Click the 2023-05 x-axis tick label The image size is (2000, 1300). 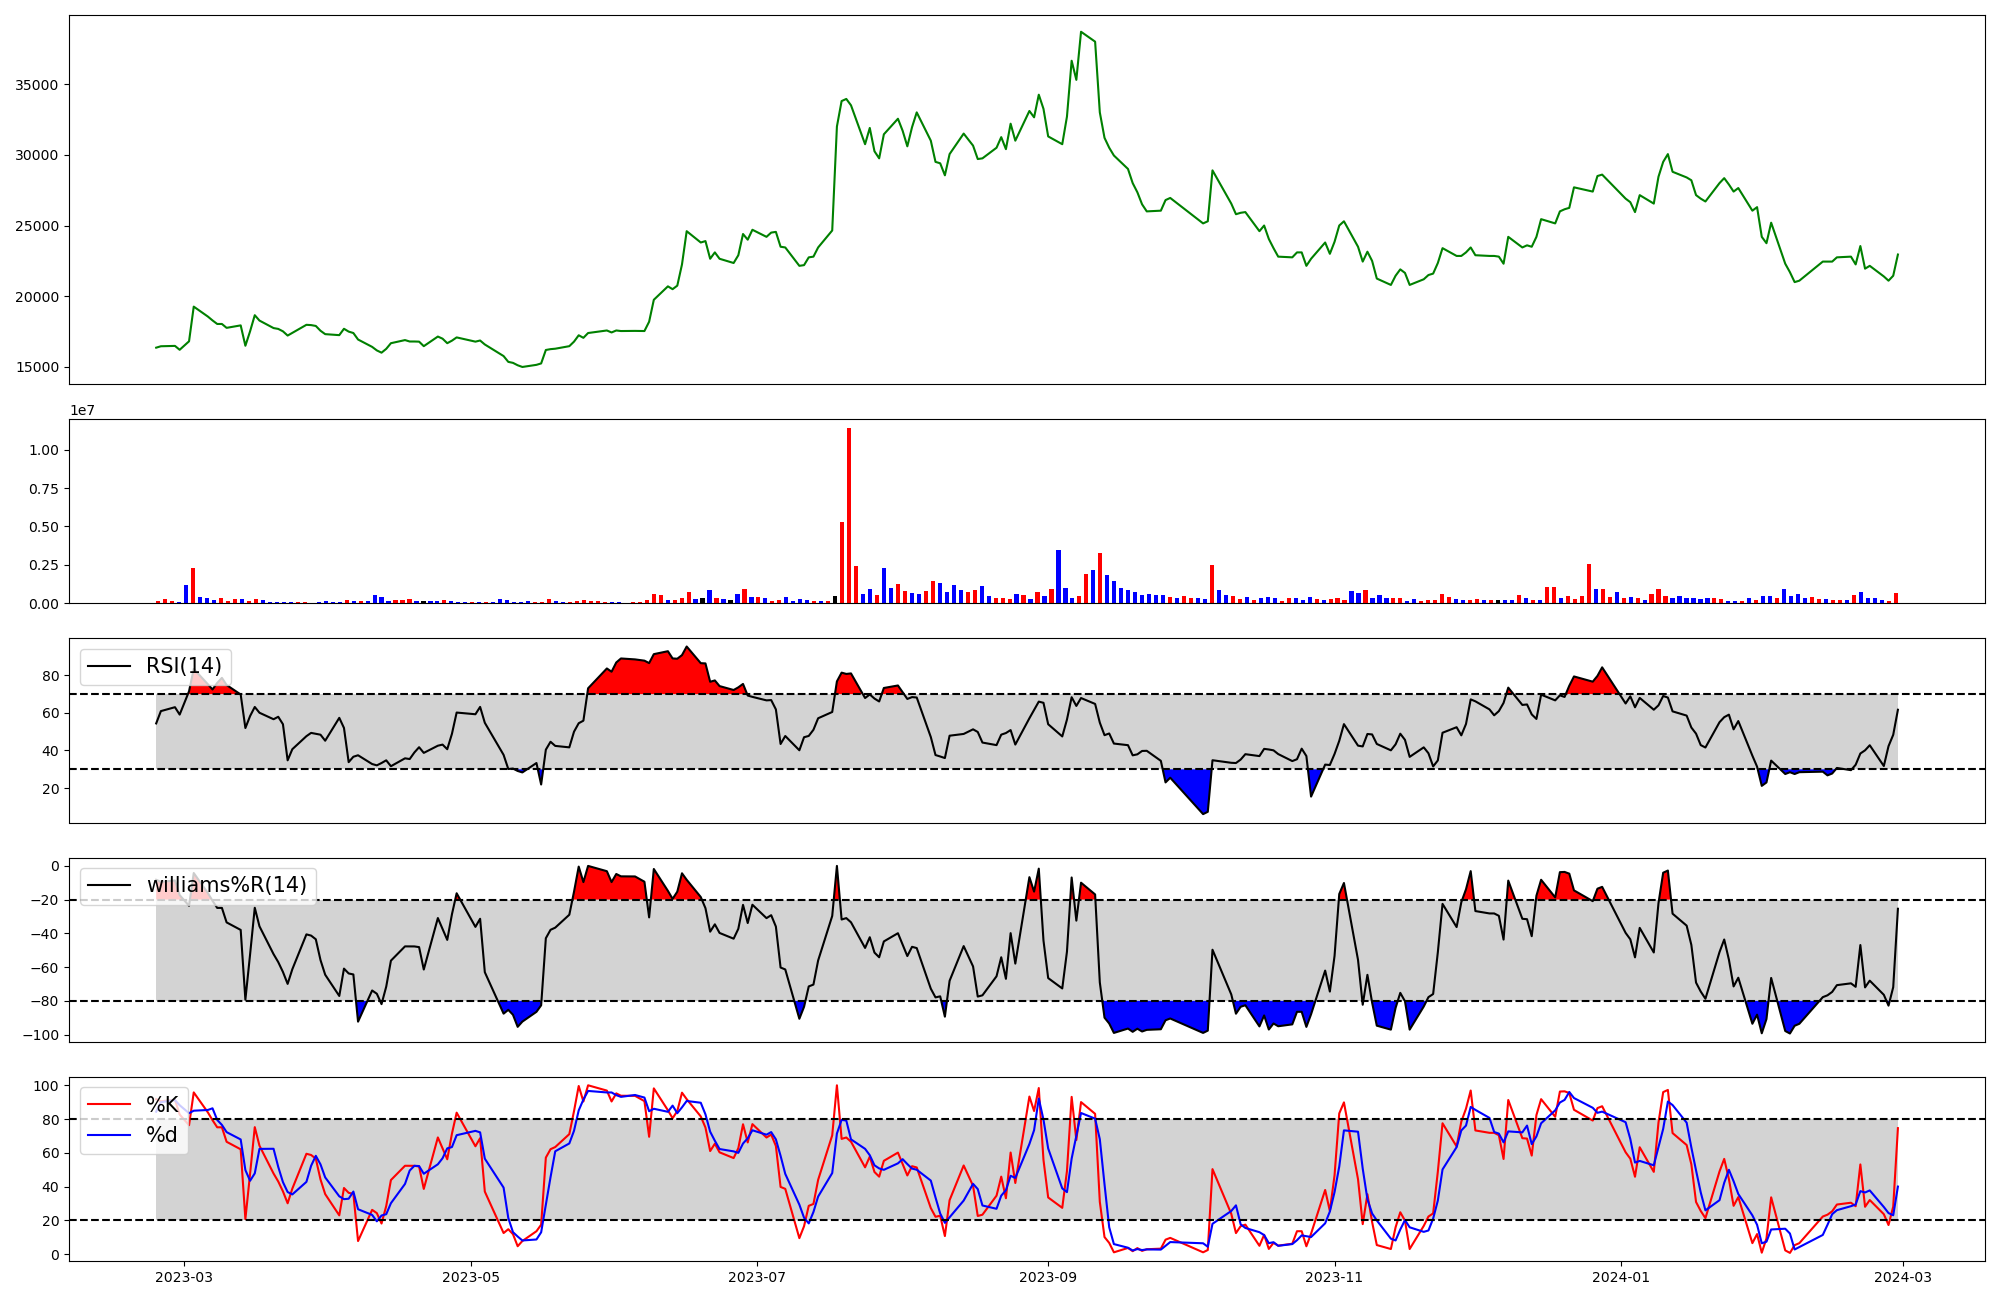(x=470, y=1277)
